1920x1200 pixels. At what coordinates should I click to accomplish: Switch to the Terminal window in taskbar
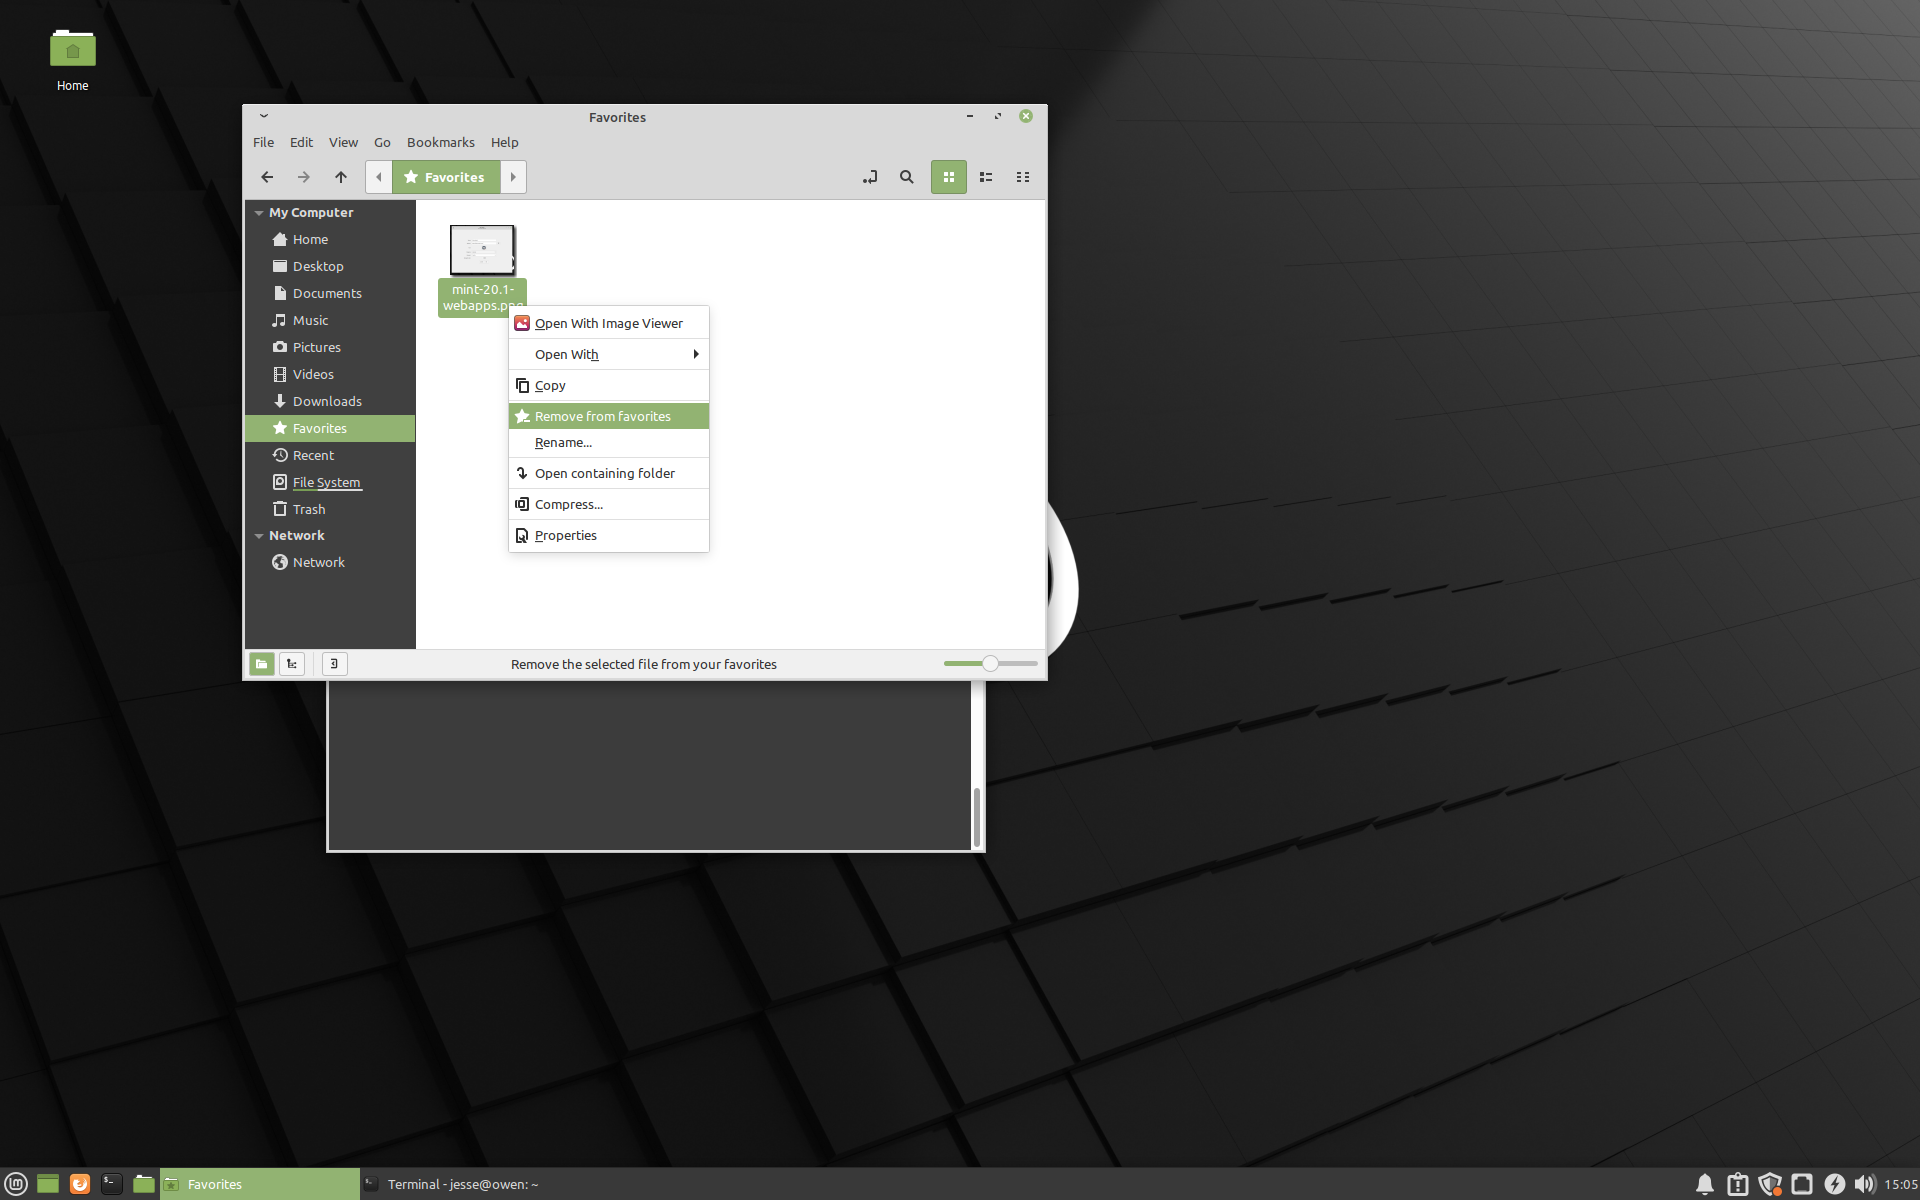(460, 1184)
